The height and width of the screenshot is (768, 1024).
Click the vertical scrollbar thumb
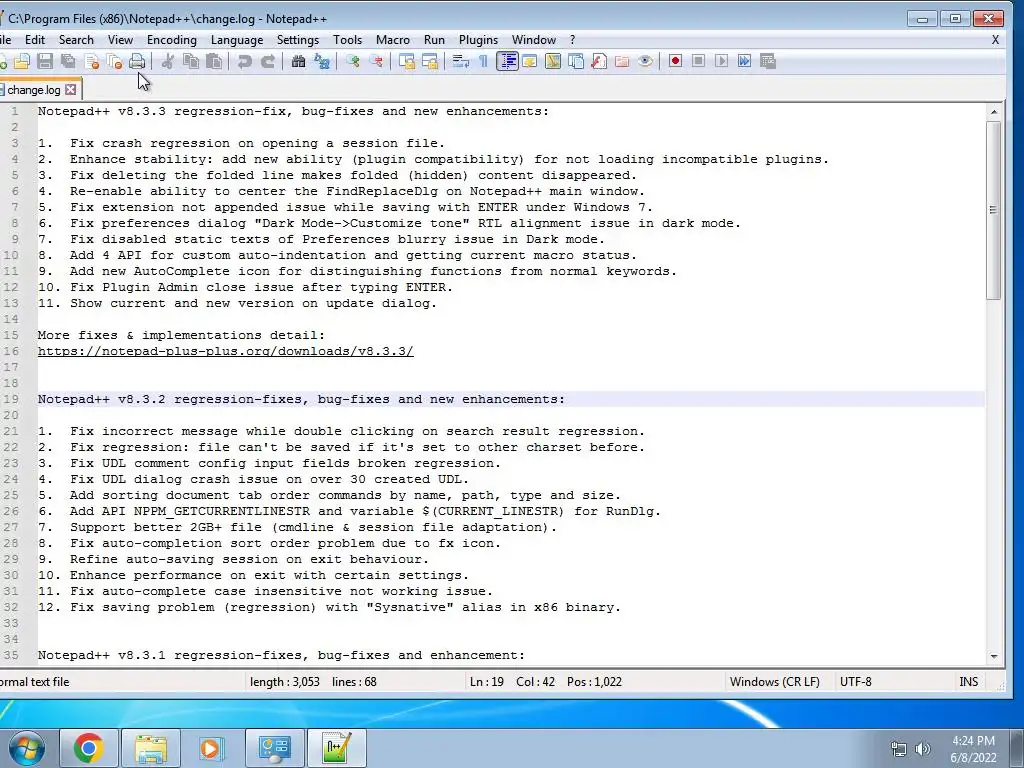pos(994,210)
